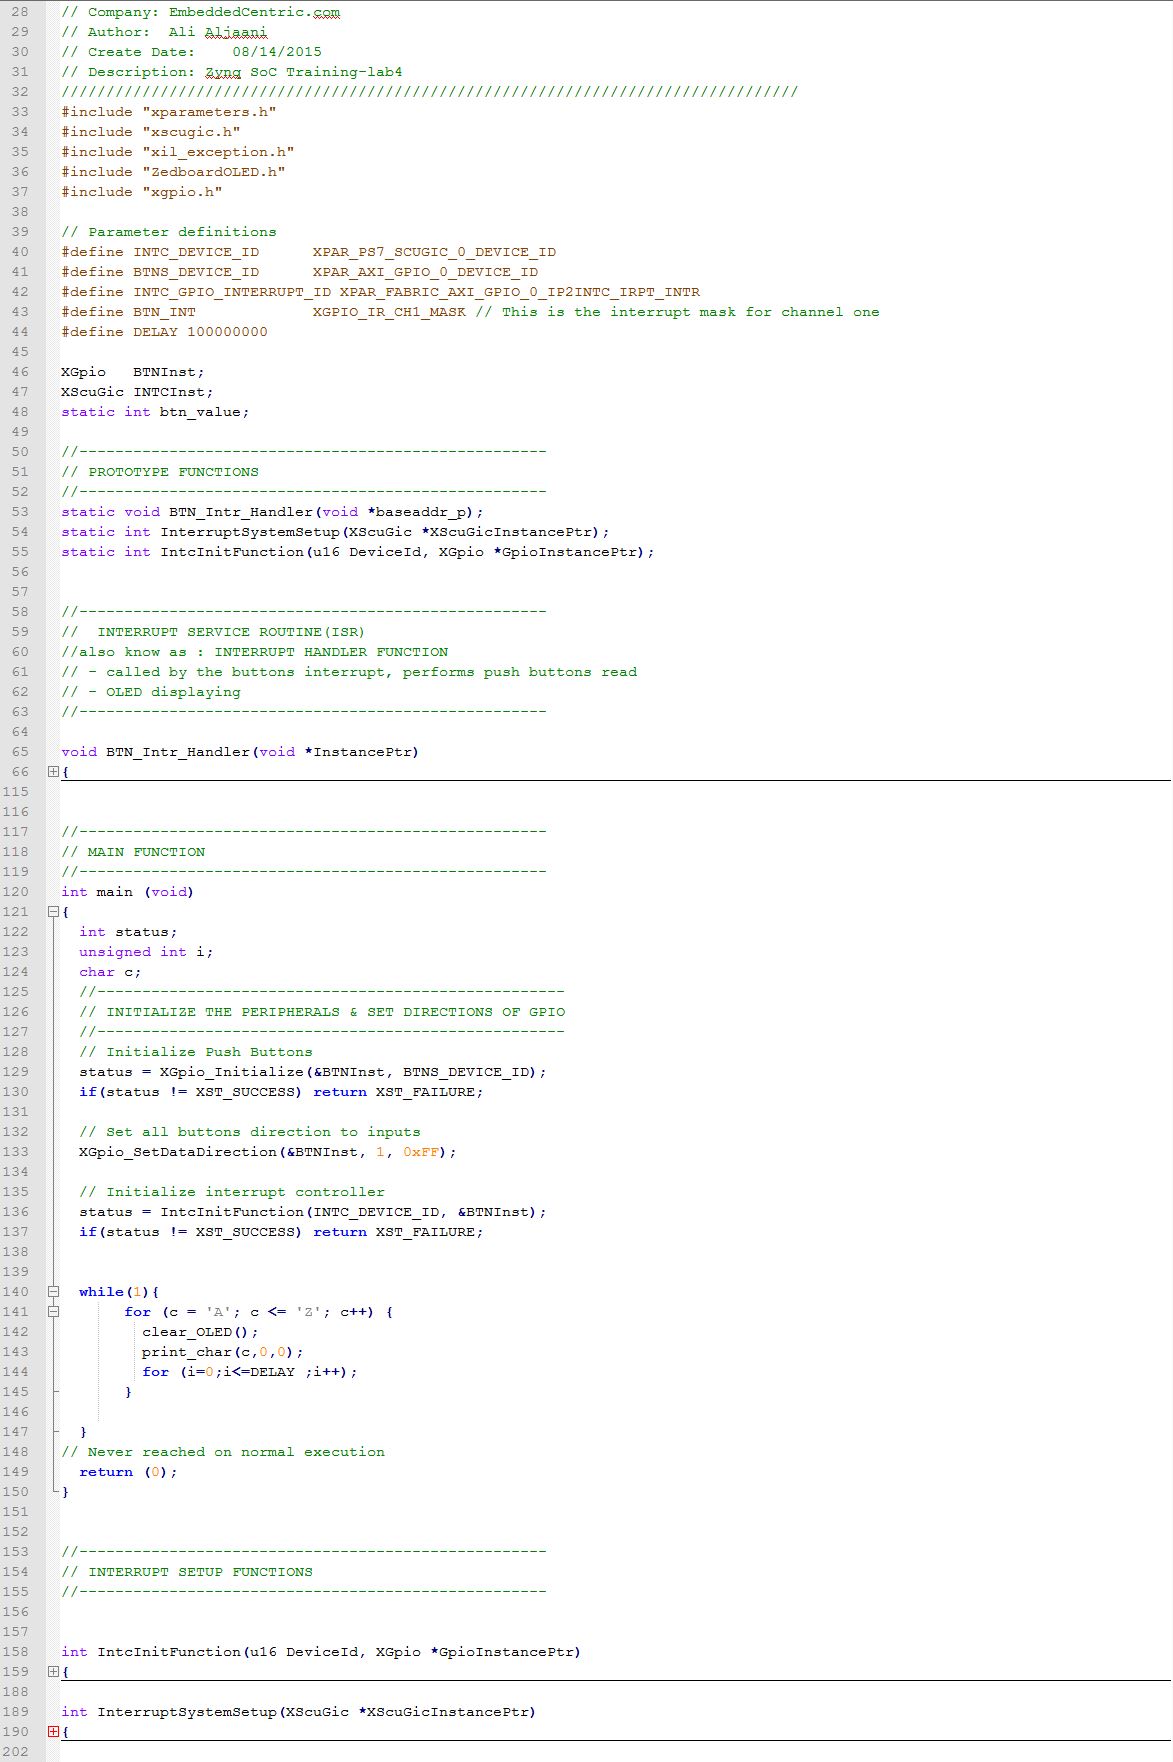1173x1762 pixels.
Task: Expand the IntcInitFunction body at line 159
Action: point(53,1672)
